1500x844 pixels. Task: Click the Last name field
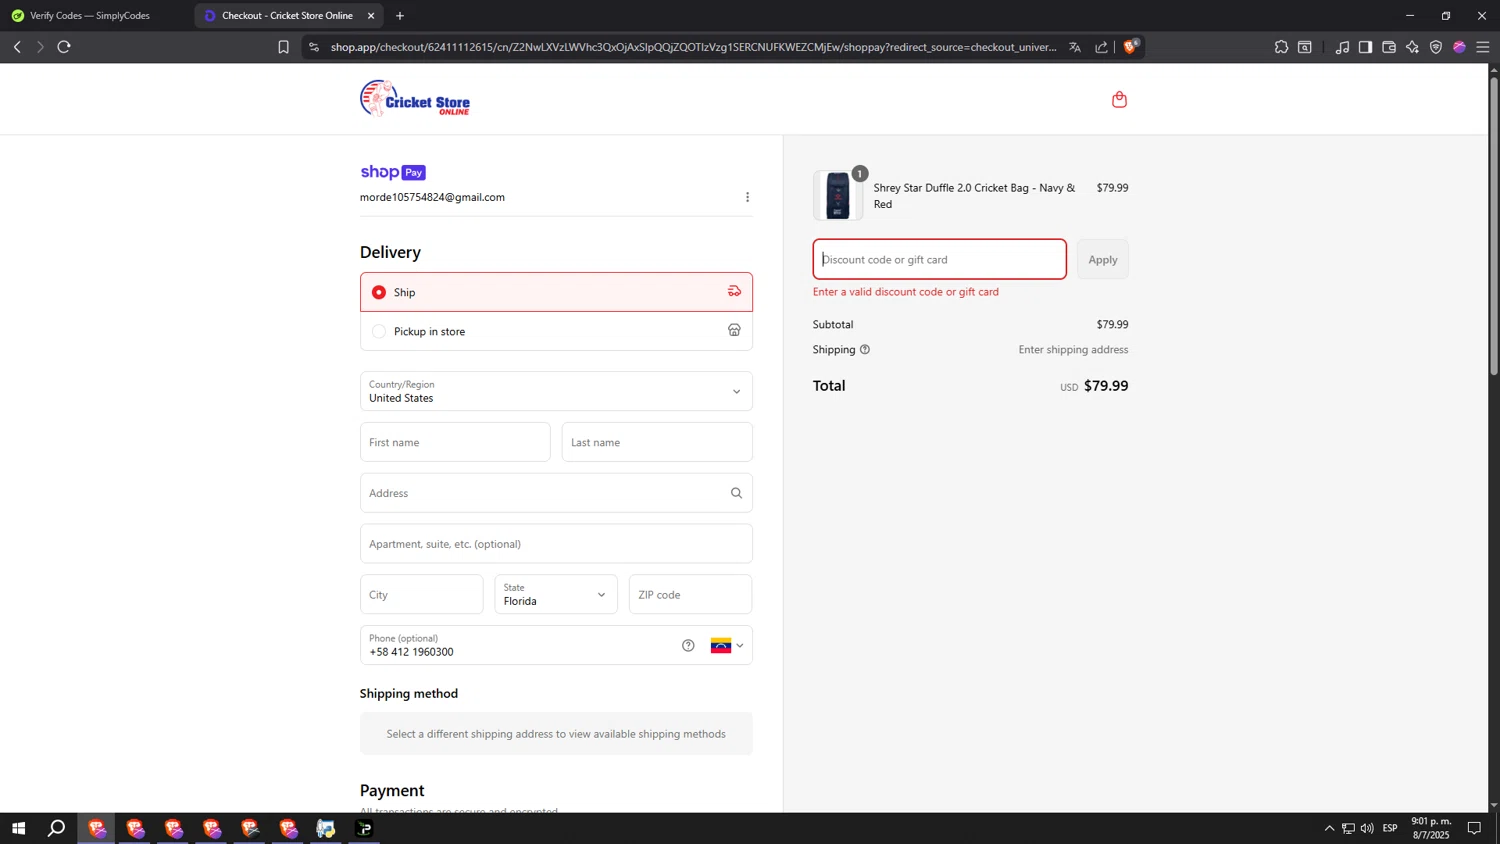(657, 442)
